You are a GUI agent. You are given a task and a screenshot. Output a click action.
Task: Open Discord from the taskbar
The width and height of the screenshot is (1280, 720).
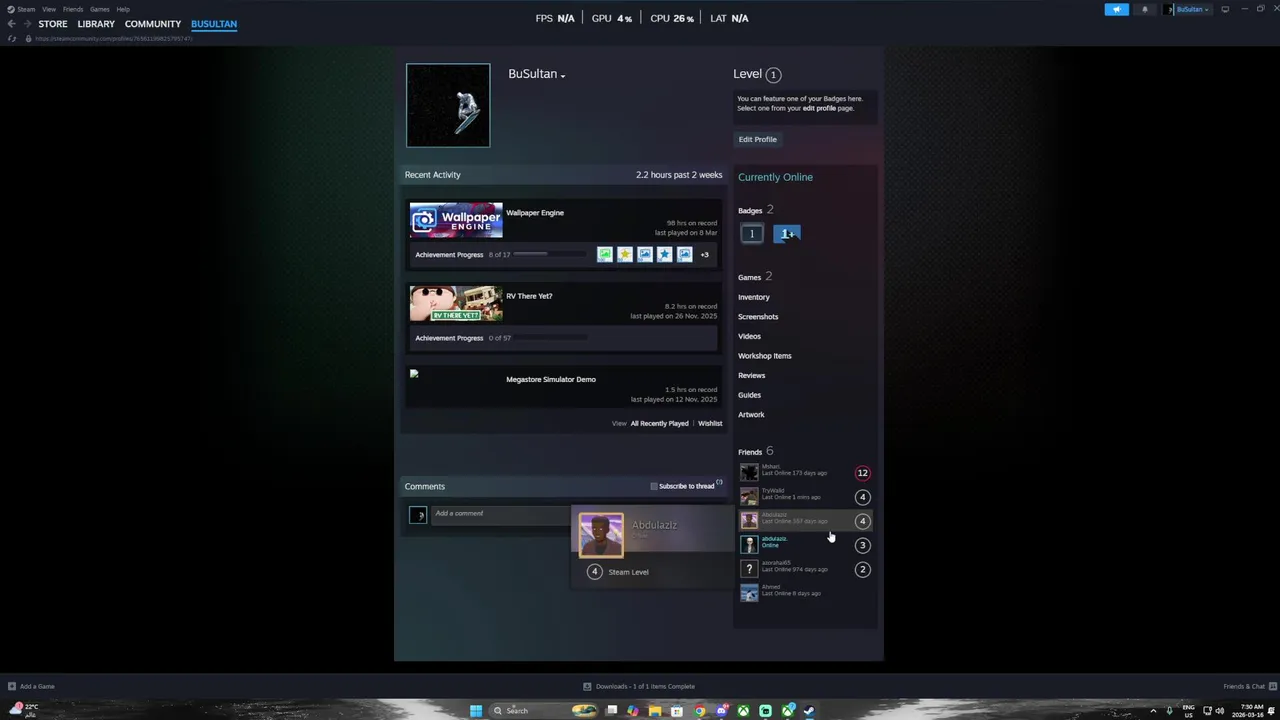point(721,710)
